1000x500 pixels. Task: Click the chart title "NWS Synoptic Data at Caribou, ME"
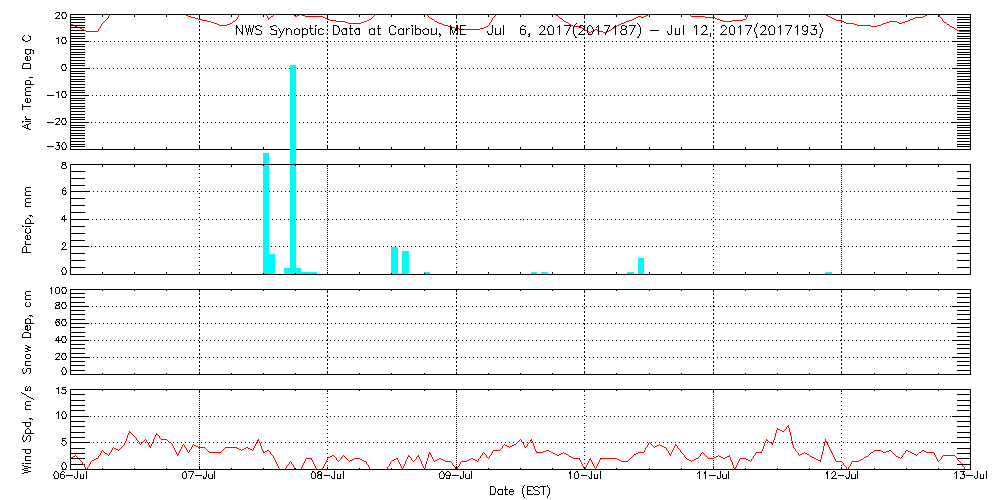coord(350,30)
